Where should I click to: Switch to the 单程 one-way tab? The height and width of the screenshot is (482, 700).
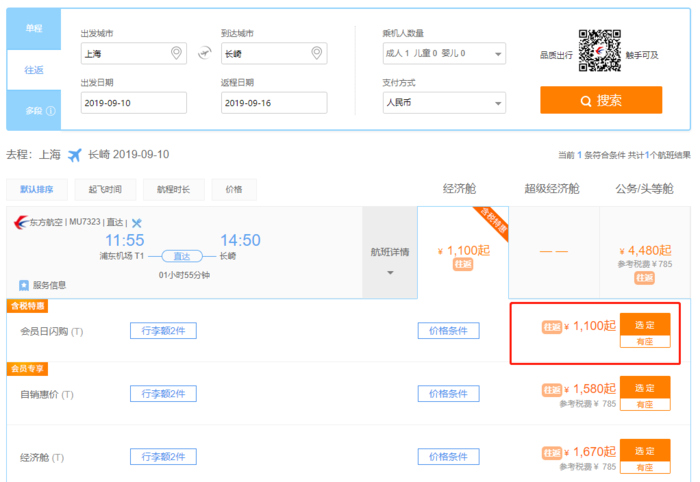click(33, 28)
